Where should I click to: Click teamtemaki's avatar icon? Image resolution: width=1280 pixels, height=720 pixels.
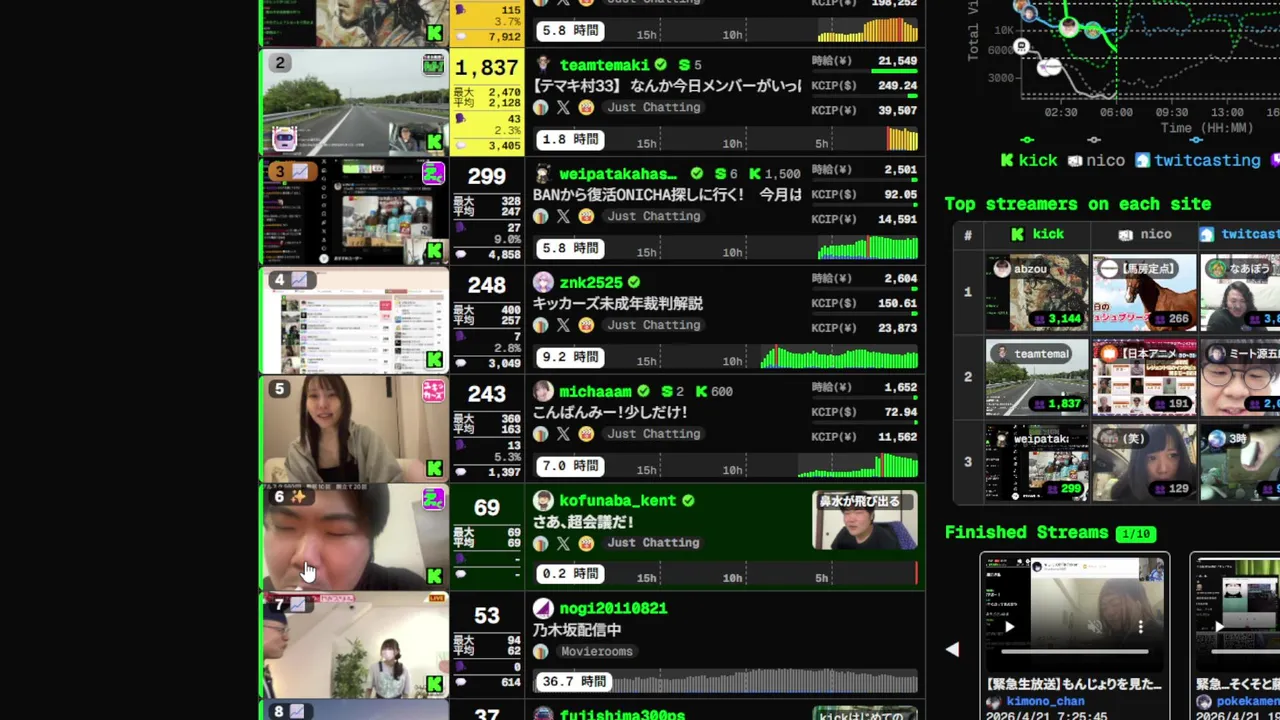pos(543,65)
